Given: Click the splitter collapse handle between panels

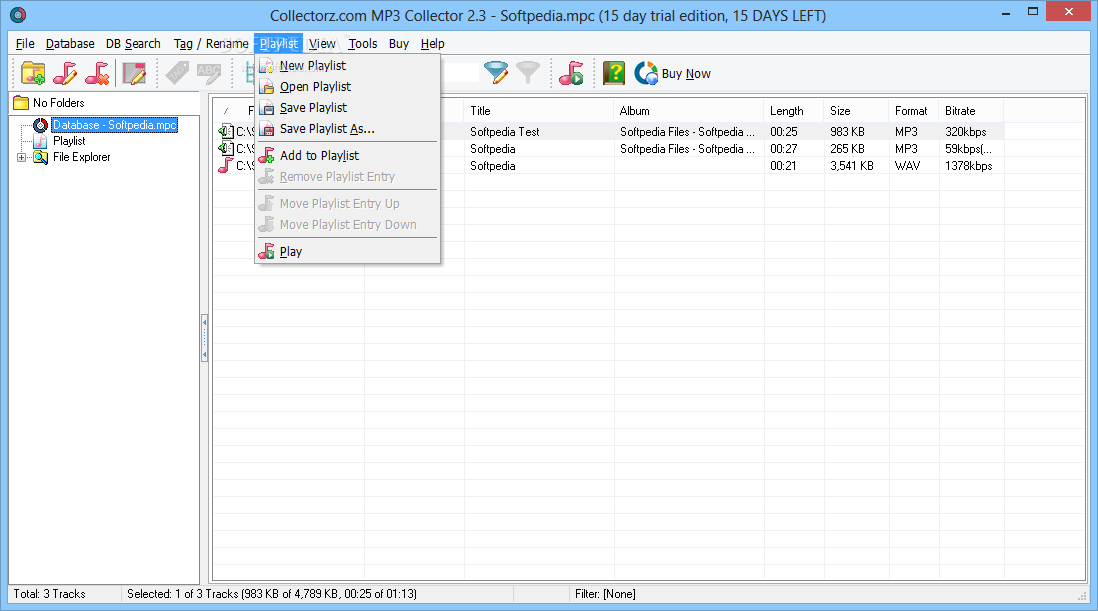Looking at the screenshot, I should 204,338.
